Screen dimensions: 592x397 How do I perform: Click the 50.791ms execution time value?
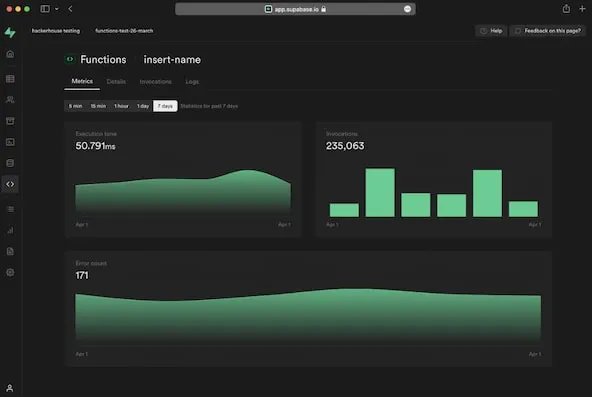(95, 146)
